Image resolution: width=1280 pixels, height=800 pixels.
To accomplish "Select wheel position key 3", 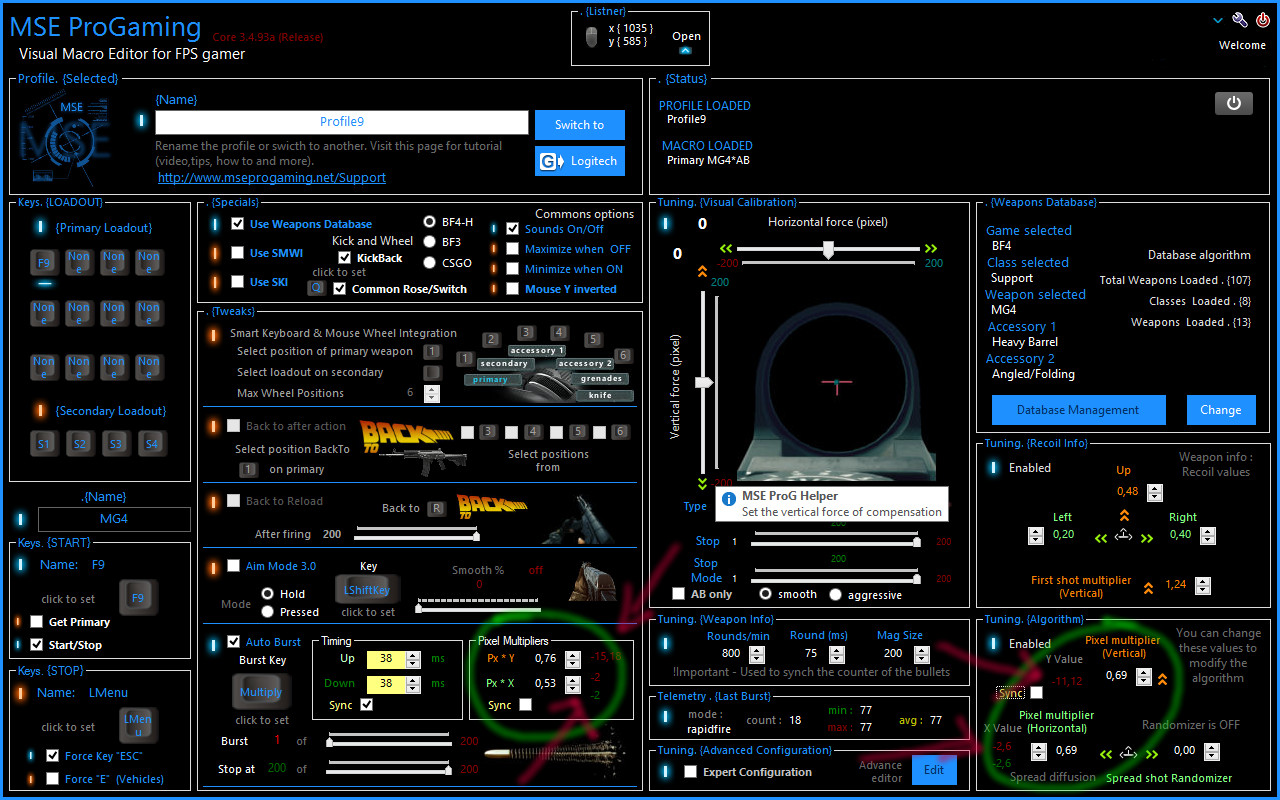I will pyautogui.click(x=527, y=332).
